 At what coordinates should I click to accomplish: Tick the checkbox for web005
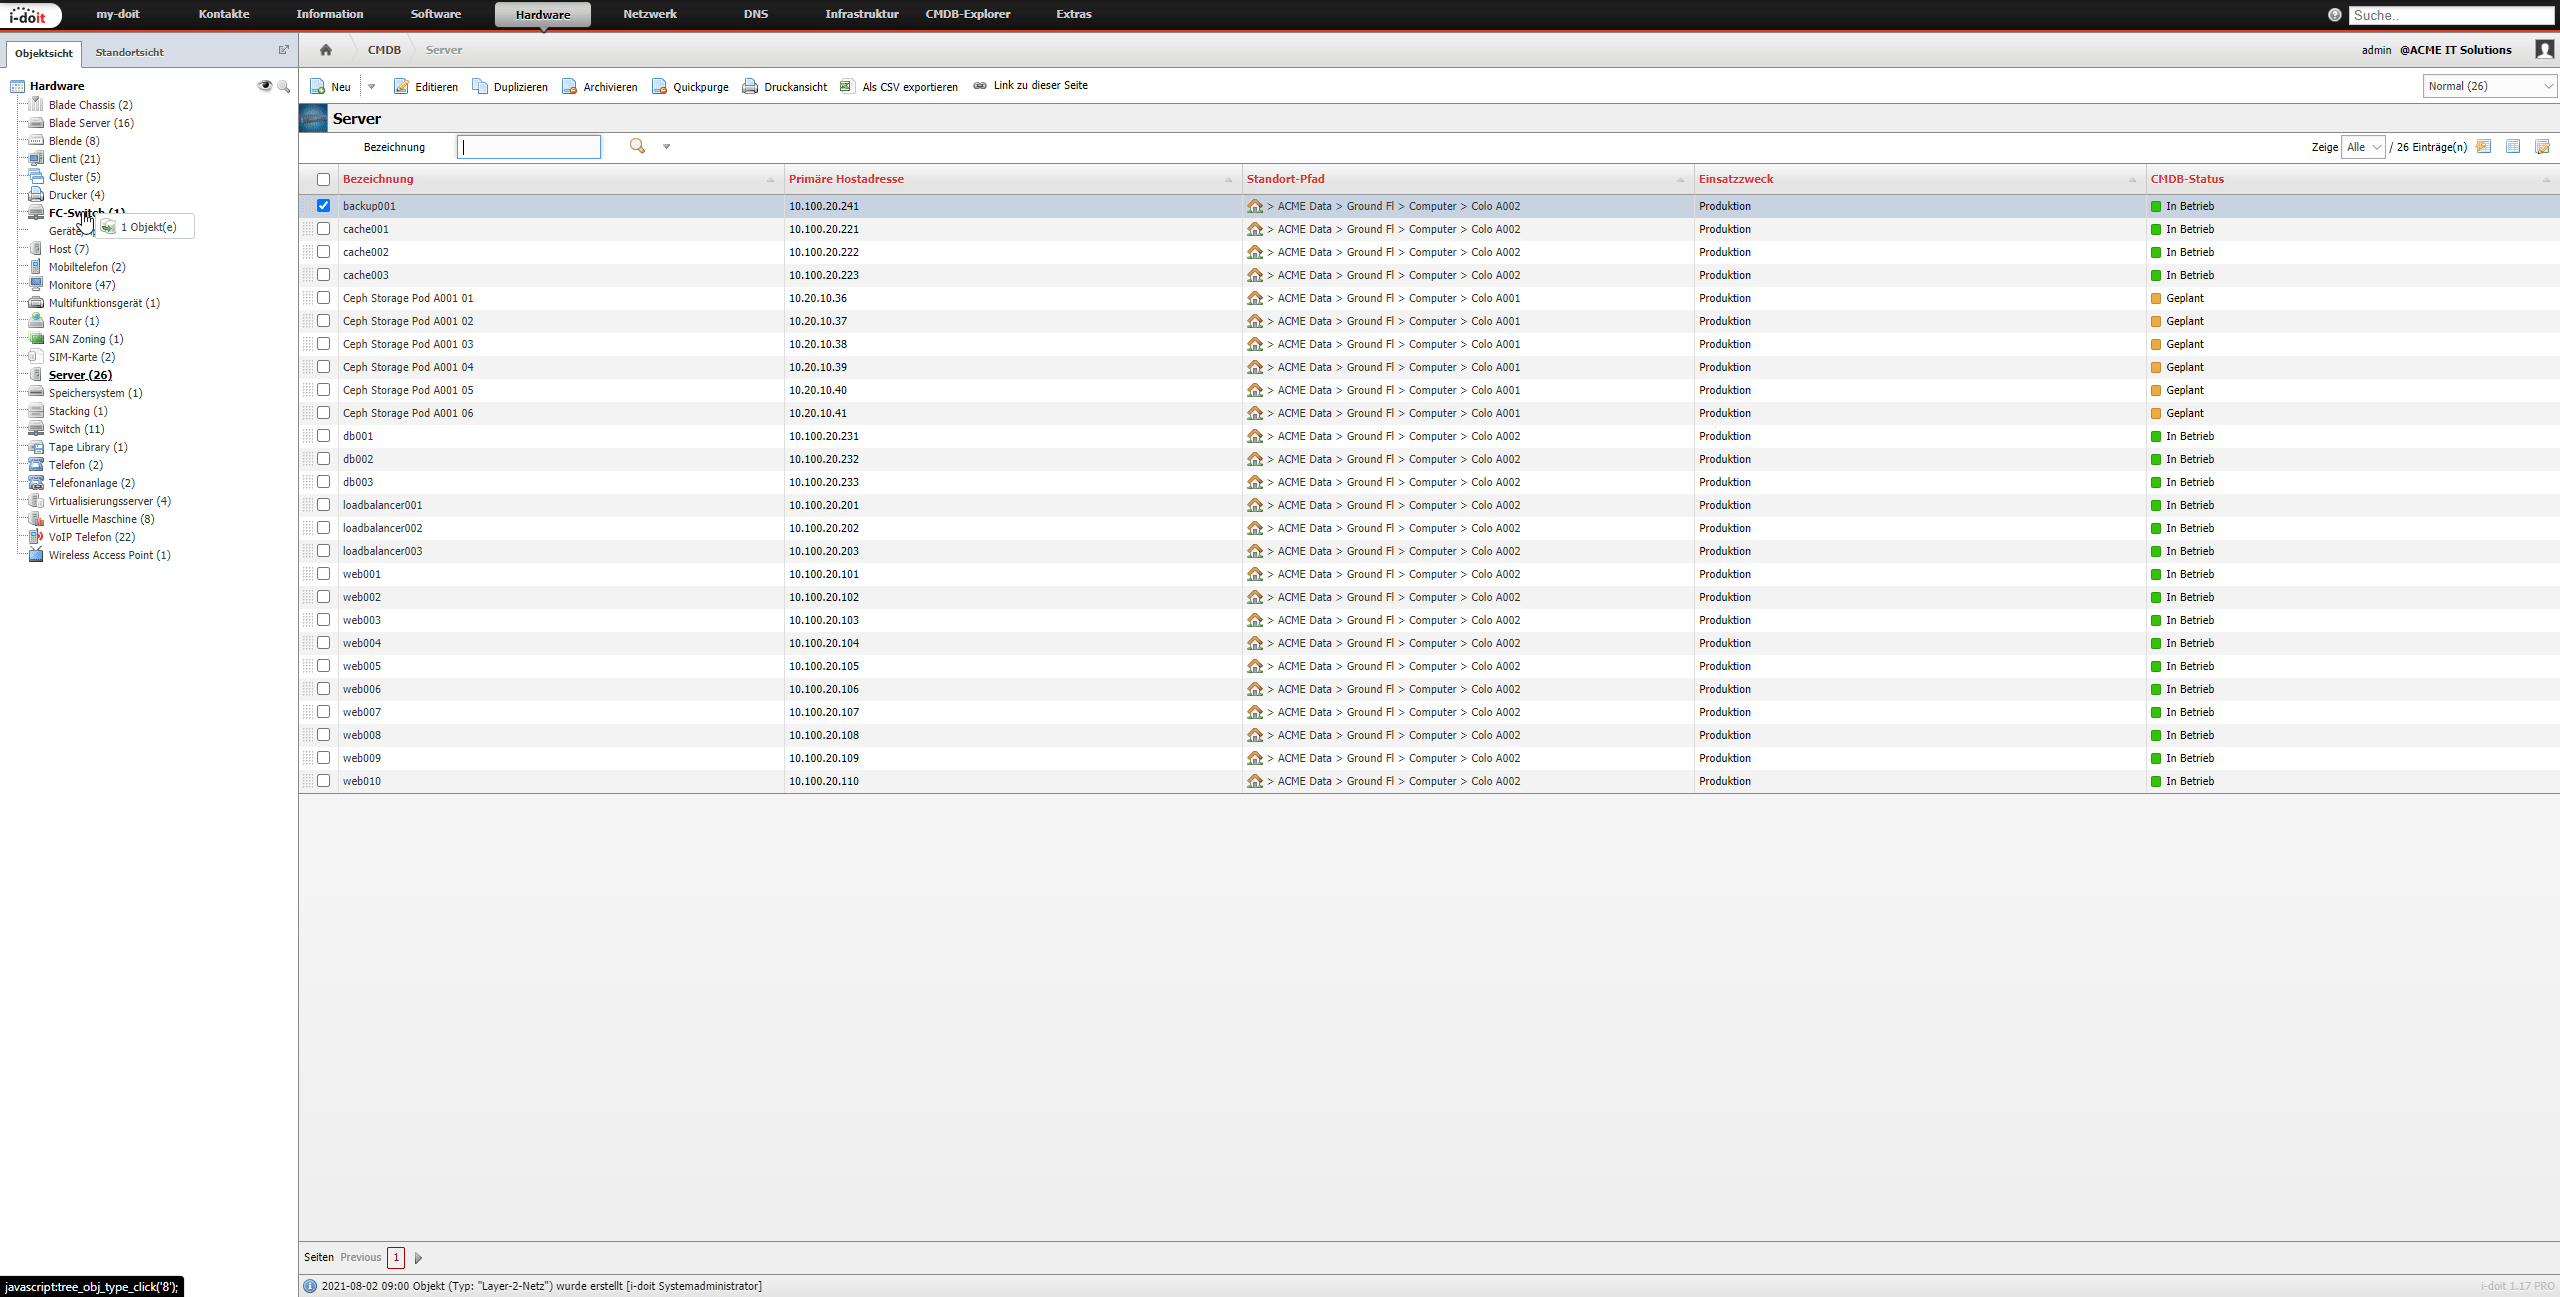click(x=323, y=666)
